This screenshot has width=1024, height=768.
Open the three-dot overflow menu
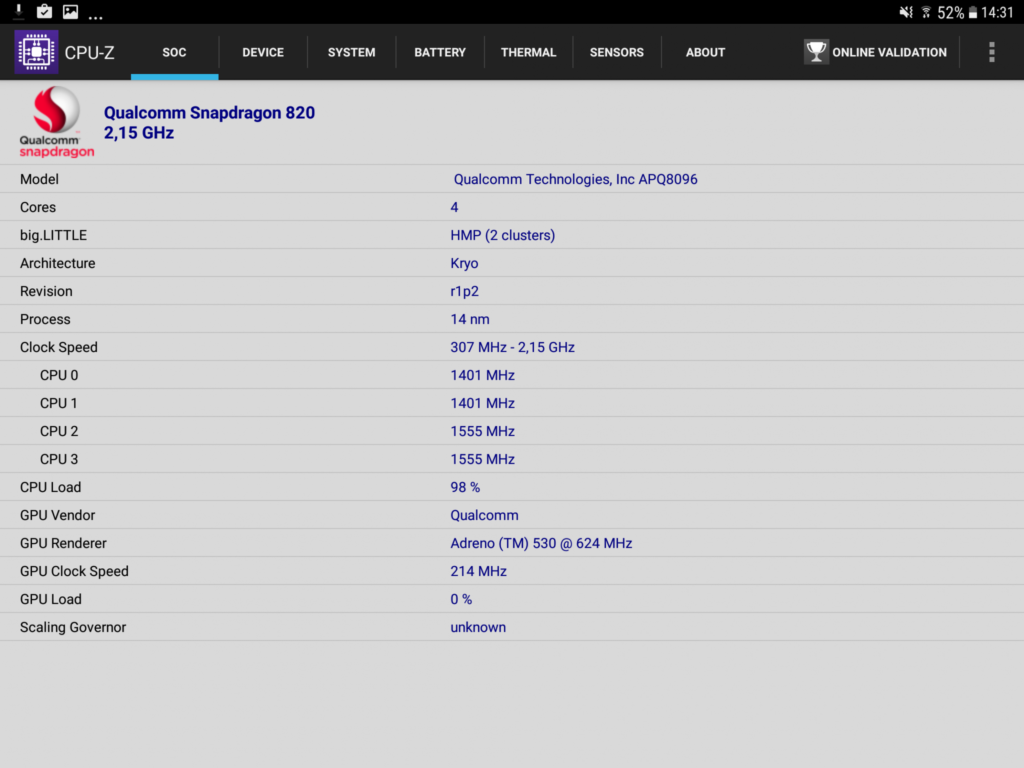pos(991,52)
